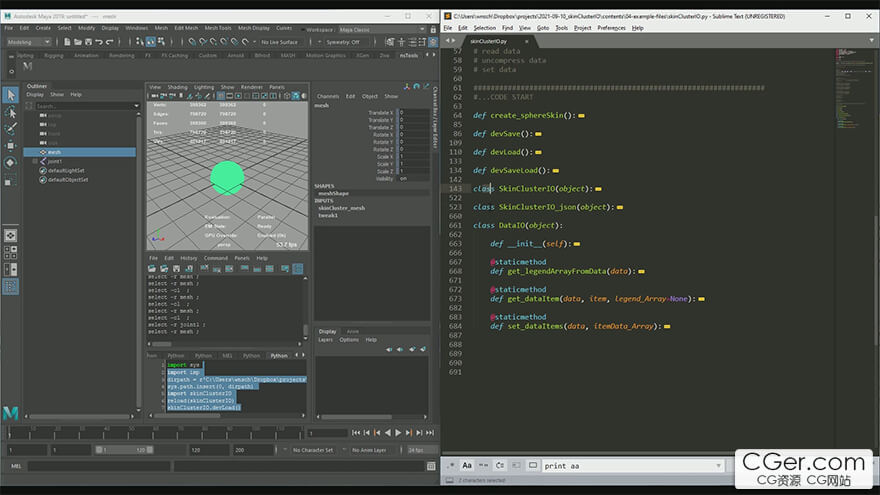Open the Maya Classic workspace dropdown
880x495 pixels.
(381, 29)
